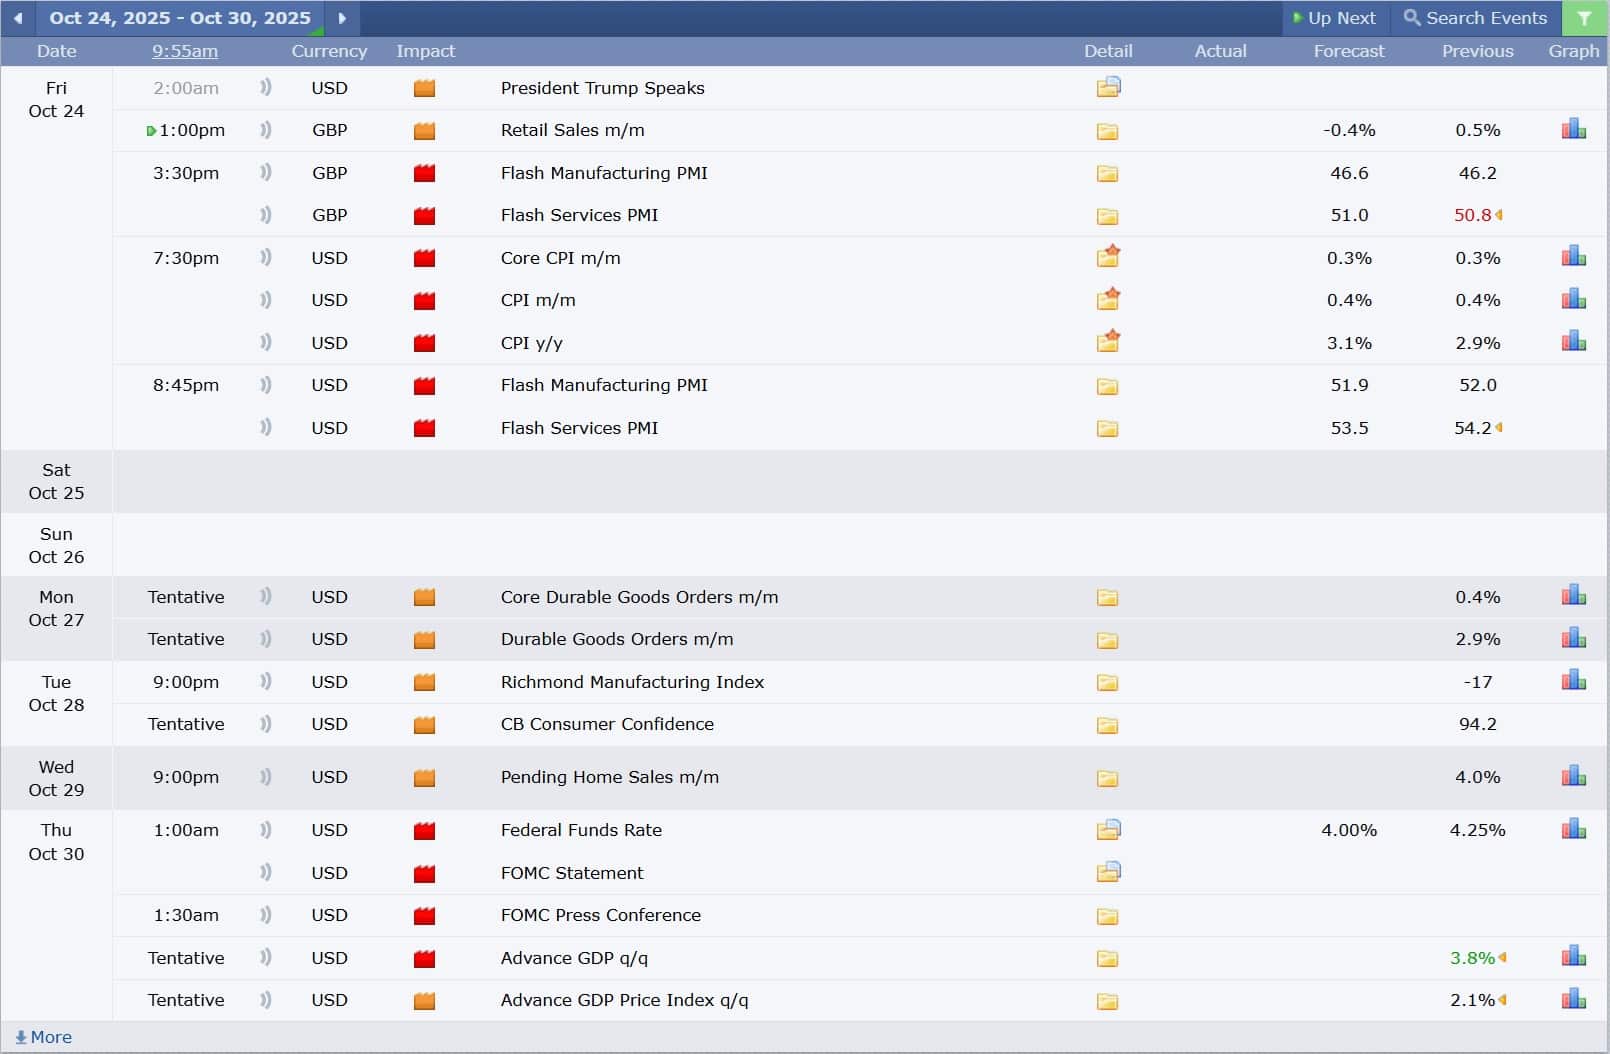Show graph for Pending Home Sales m/m
This screenshot has width=1610, height=1054.
click(1573, 777)
